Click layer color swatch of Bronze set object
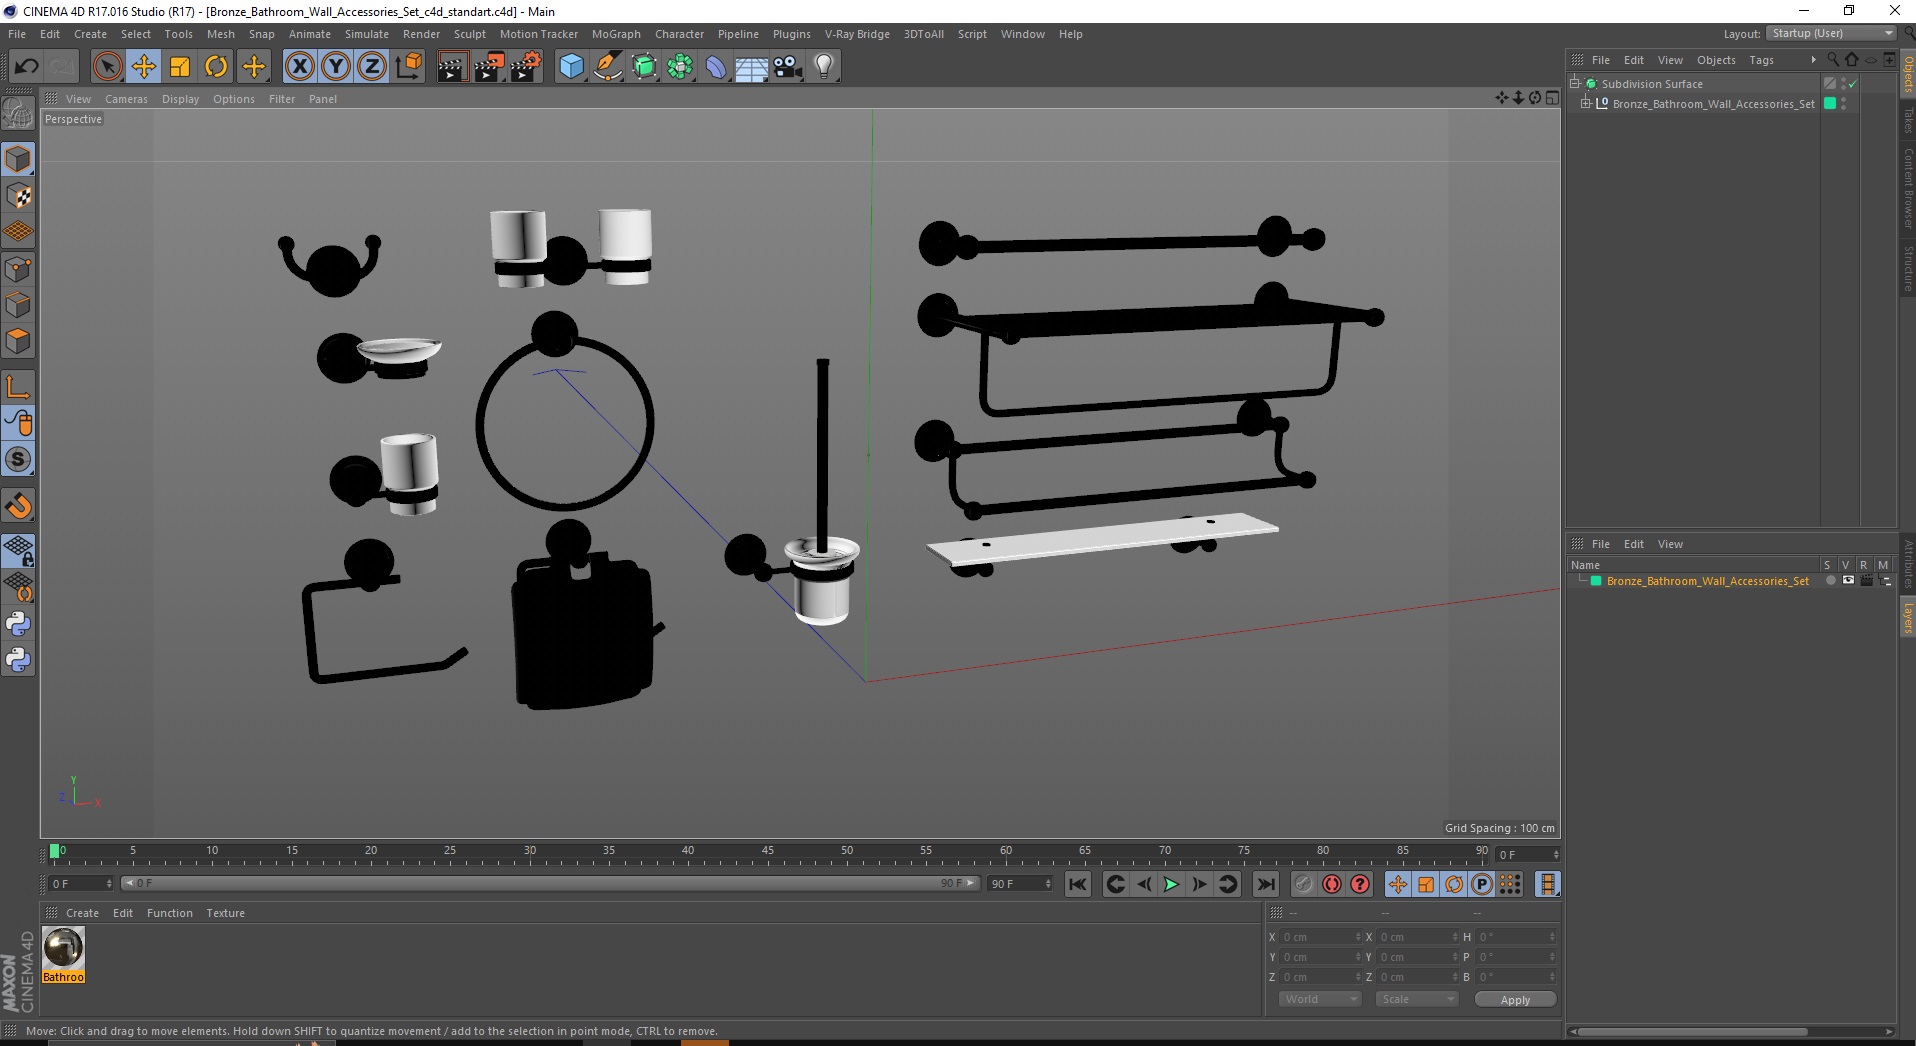This screenshot has height=1046, width=1916. point(1830,104)
